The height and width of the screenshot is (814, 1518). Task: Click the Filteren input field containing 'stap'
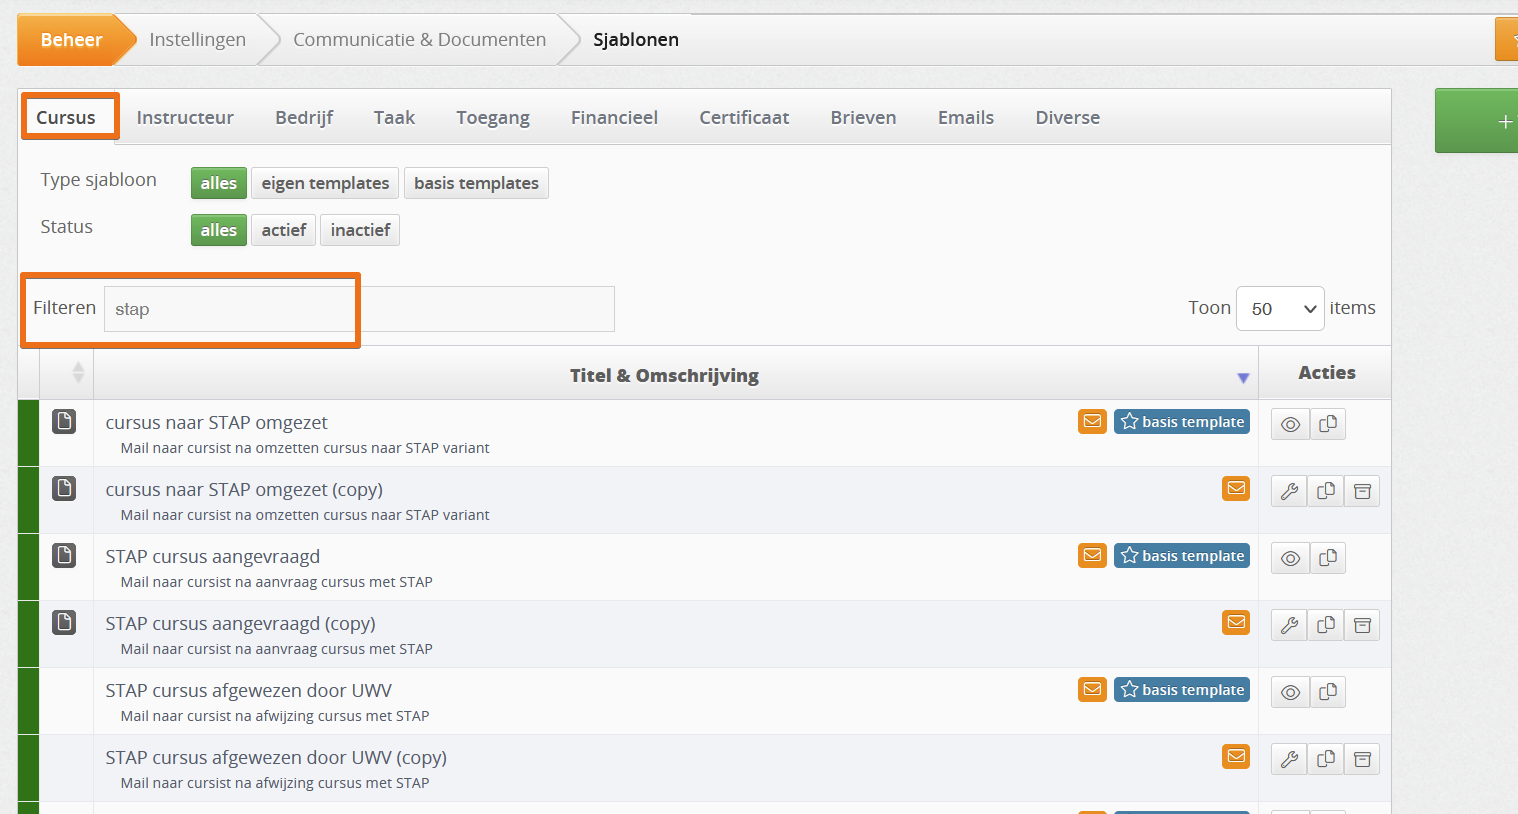tap(359, 309)
